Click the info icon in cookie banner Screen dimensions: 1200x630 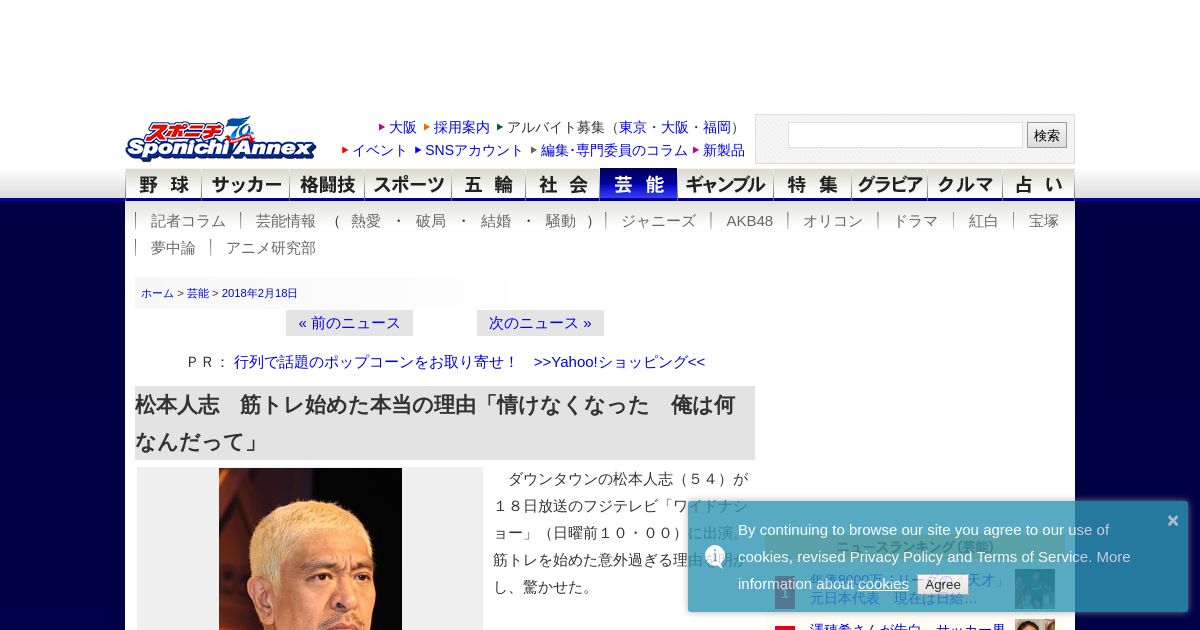tap(715, 556)
